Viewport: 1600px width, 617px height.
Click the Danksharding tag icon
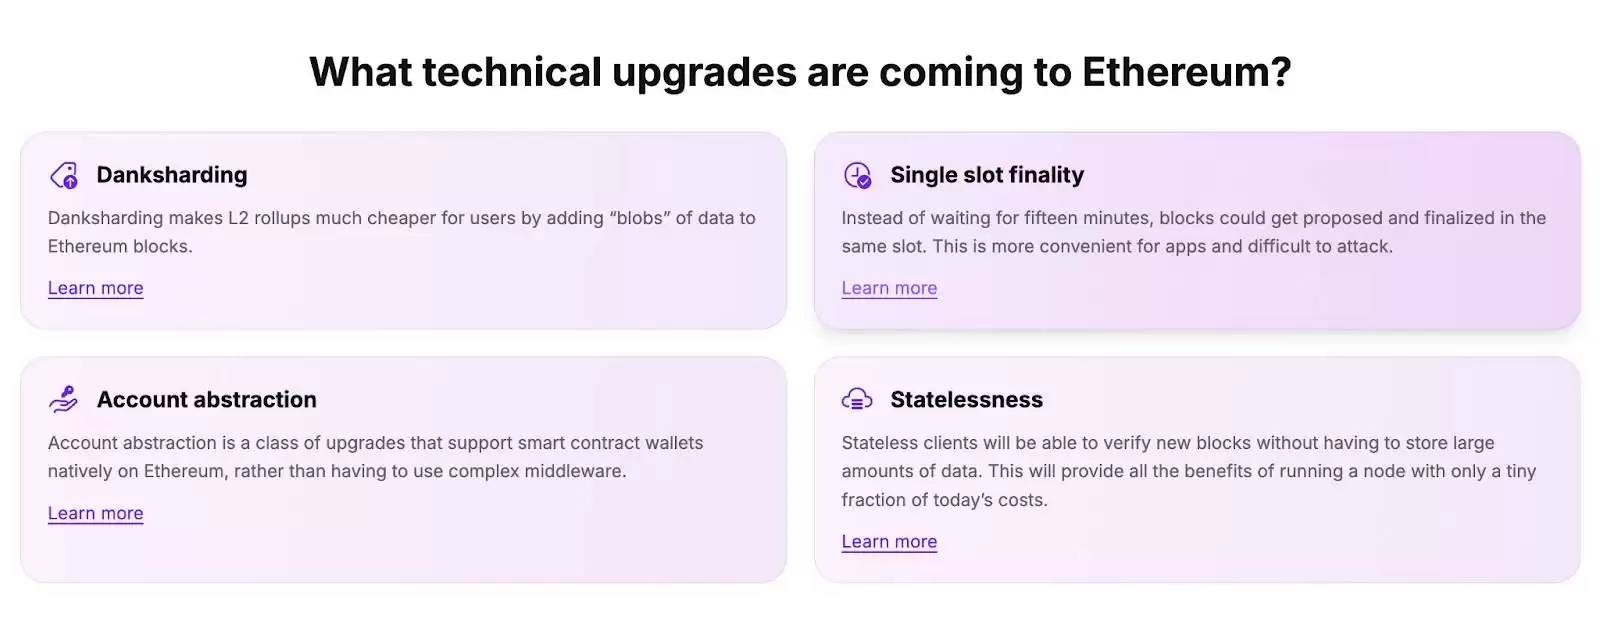click(x=64, y=175)
